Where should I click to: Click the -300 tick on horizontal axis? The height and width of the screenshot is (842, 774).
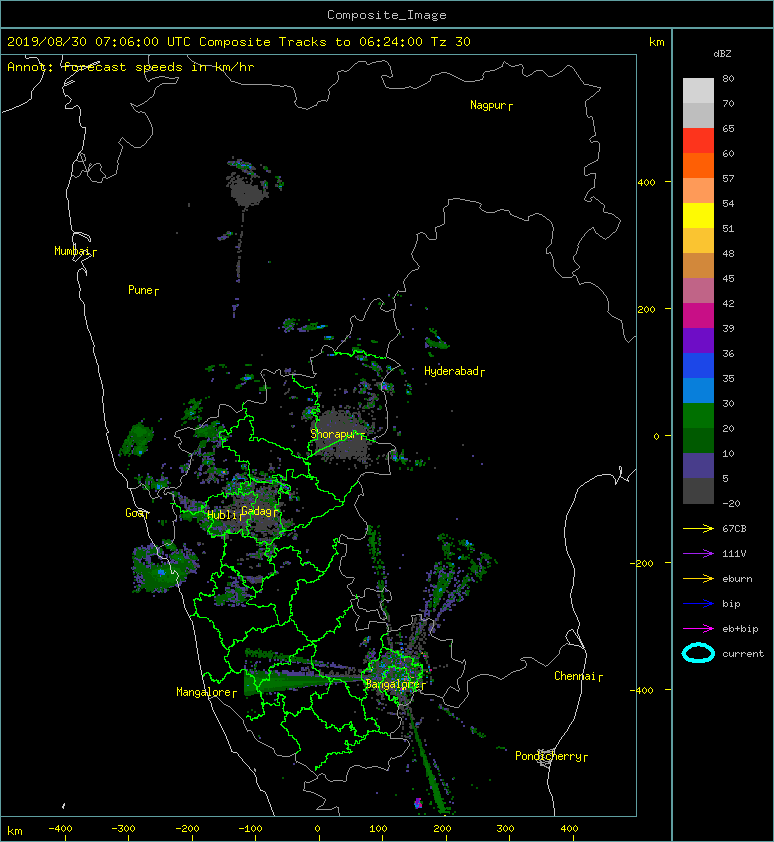pyautogui.click(x=123, y=829)
